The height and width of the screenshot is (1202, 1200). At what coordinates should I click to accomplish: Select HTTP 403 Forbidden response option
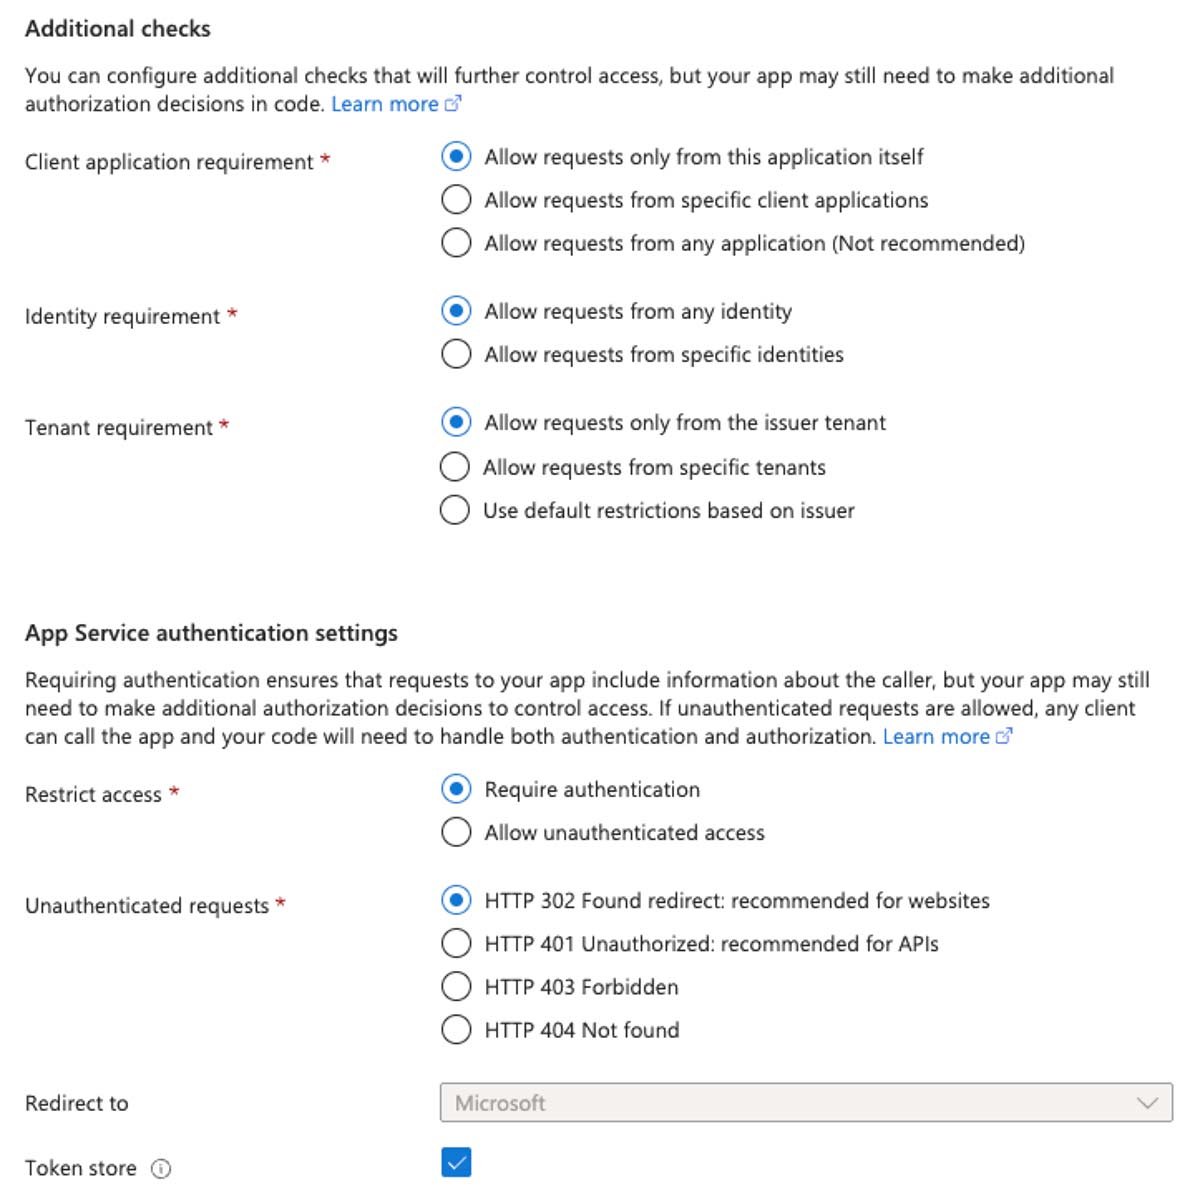pyautogui.click(x=456, y=986)
